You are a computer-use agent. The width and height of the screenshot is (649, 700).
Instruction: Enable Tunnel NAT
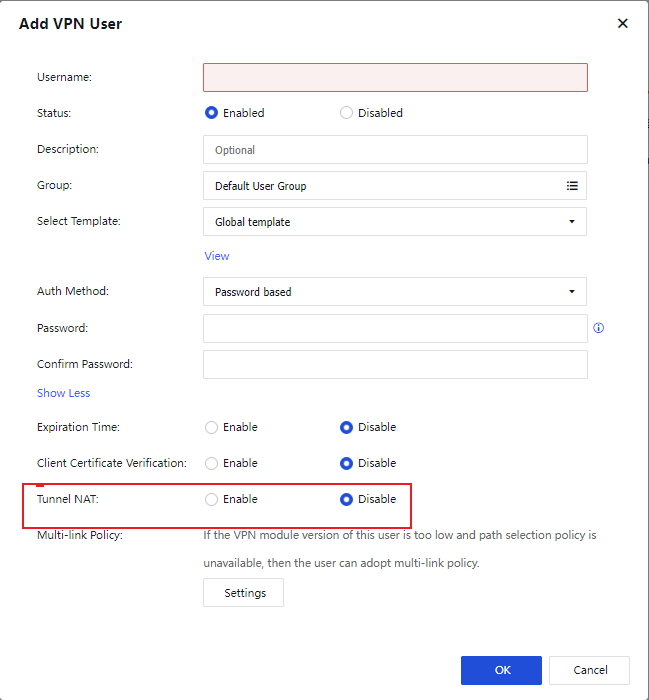[212, 499]
